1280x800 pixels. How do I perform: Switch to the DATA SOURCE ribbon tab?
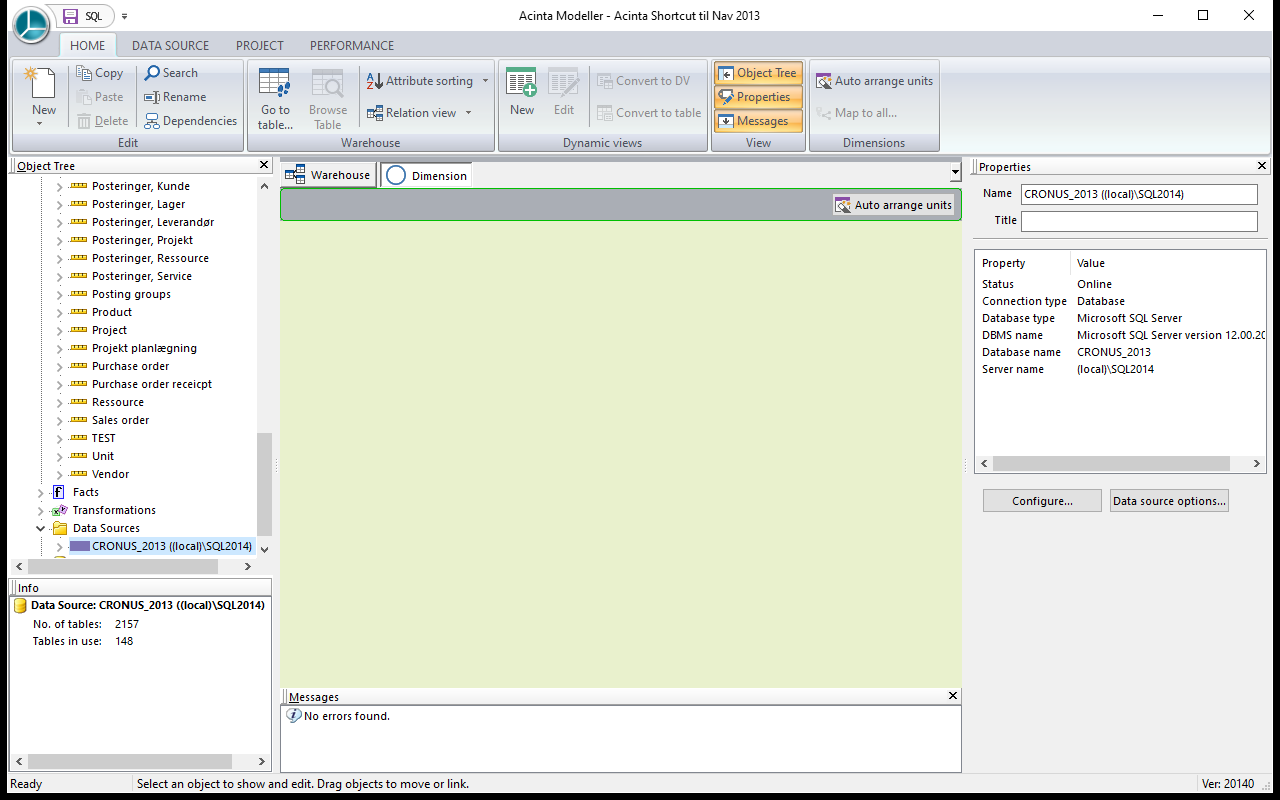click(x=171, y=45)
